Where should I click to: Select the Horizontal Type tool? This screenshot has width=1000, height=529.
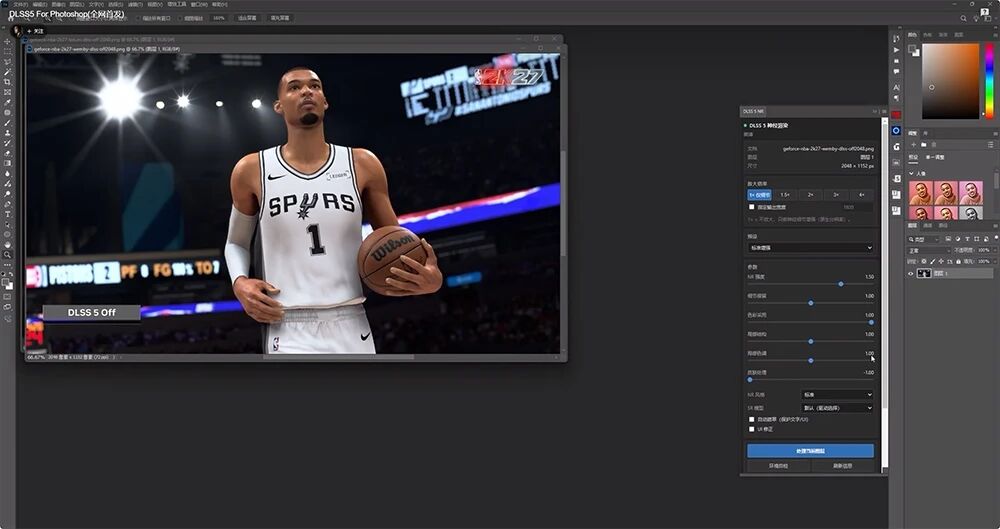[x=8, y=214]
